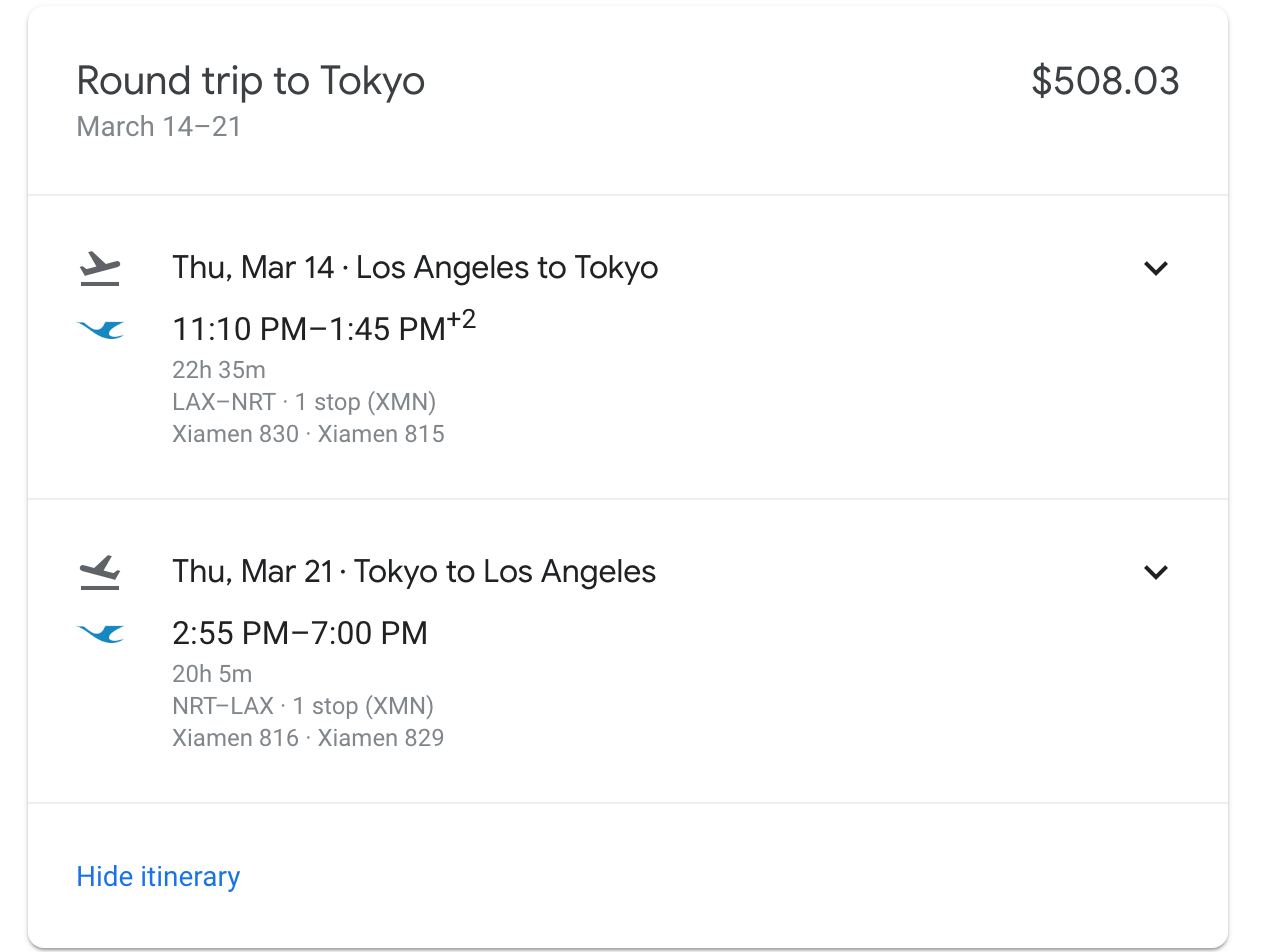Click the Hide itinerary link

158,877
